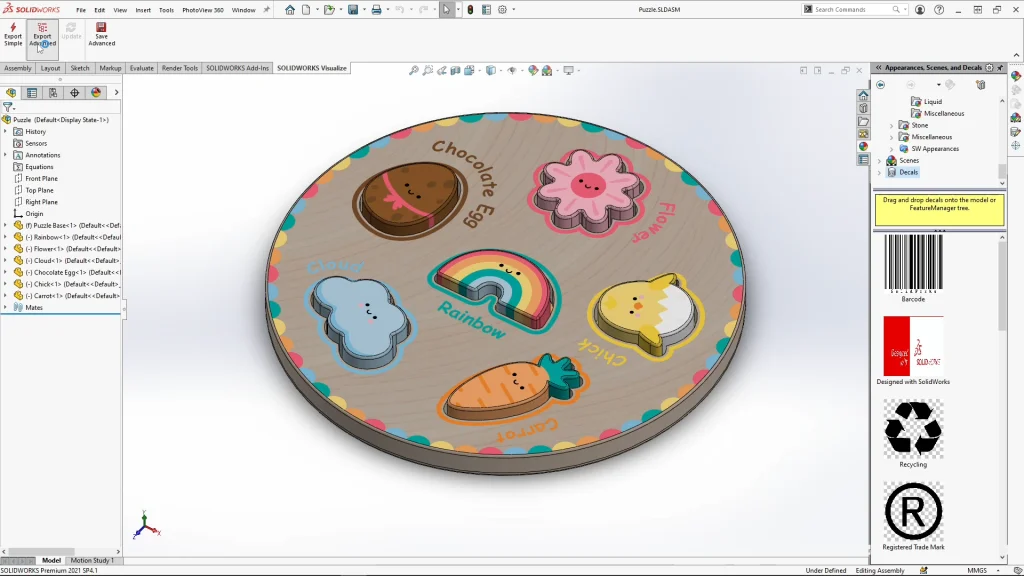Expand the Puzzle Base component in tree
Image resolution: width=1024 pixels, height=576 pixels.
point(5,226)
